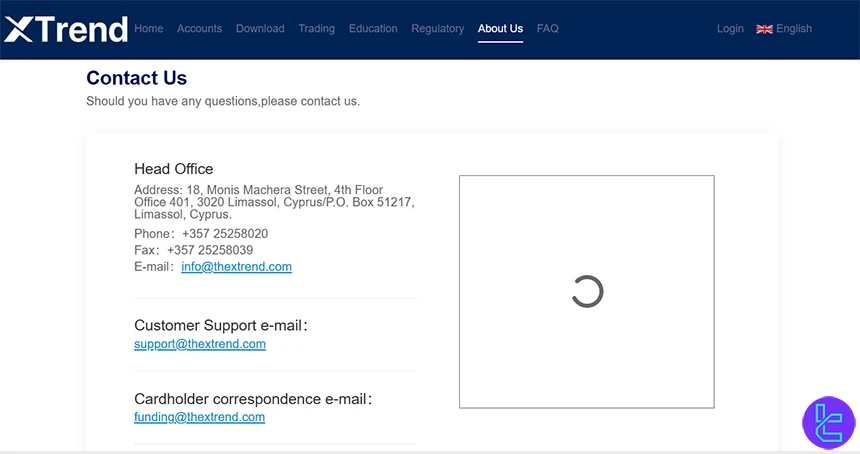This screenshot has height=454, width=860.
Task: Expand the Education menu
Action: pyautogui.click(x=373, y=29)
